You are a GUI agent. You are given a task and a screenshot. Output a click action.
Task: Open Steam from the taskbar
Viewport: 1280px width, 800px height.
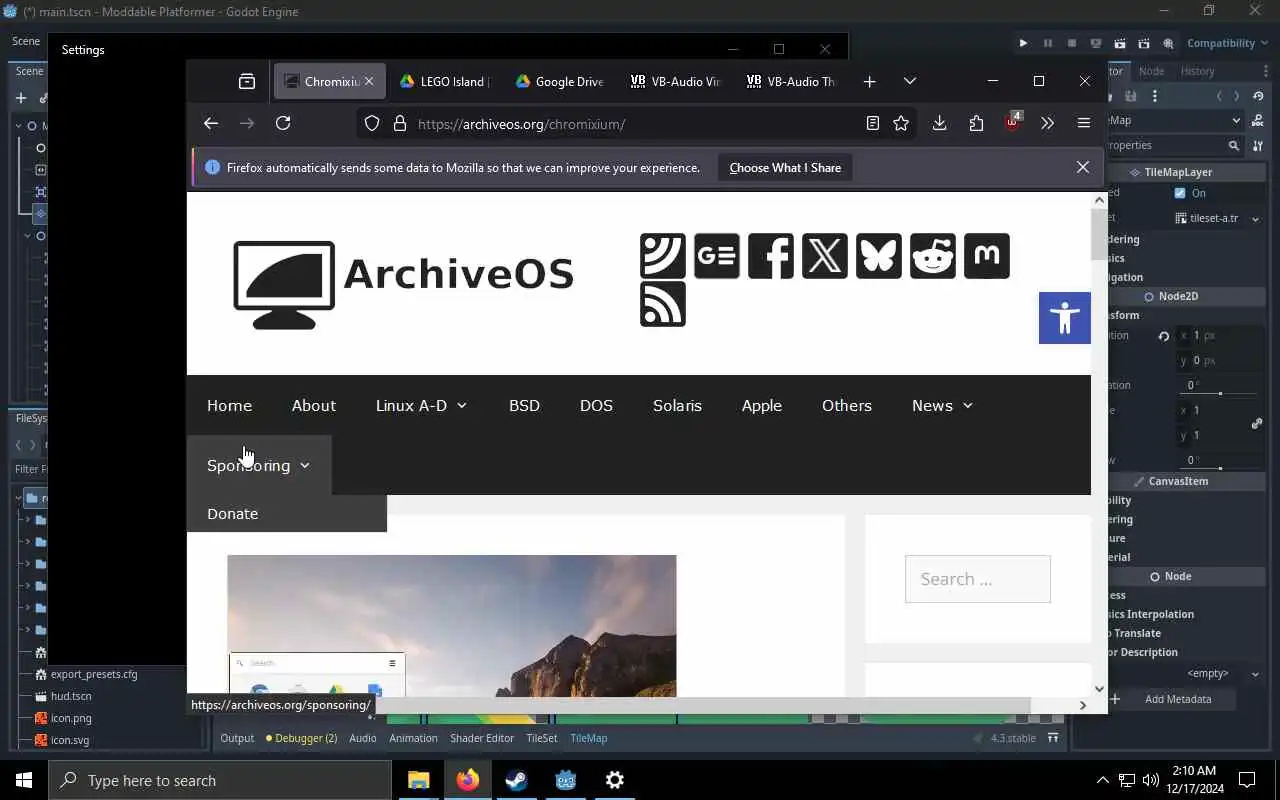point(516,780)
